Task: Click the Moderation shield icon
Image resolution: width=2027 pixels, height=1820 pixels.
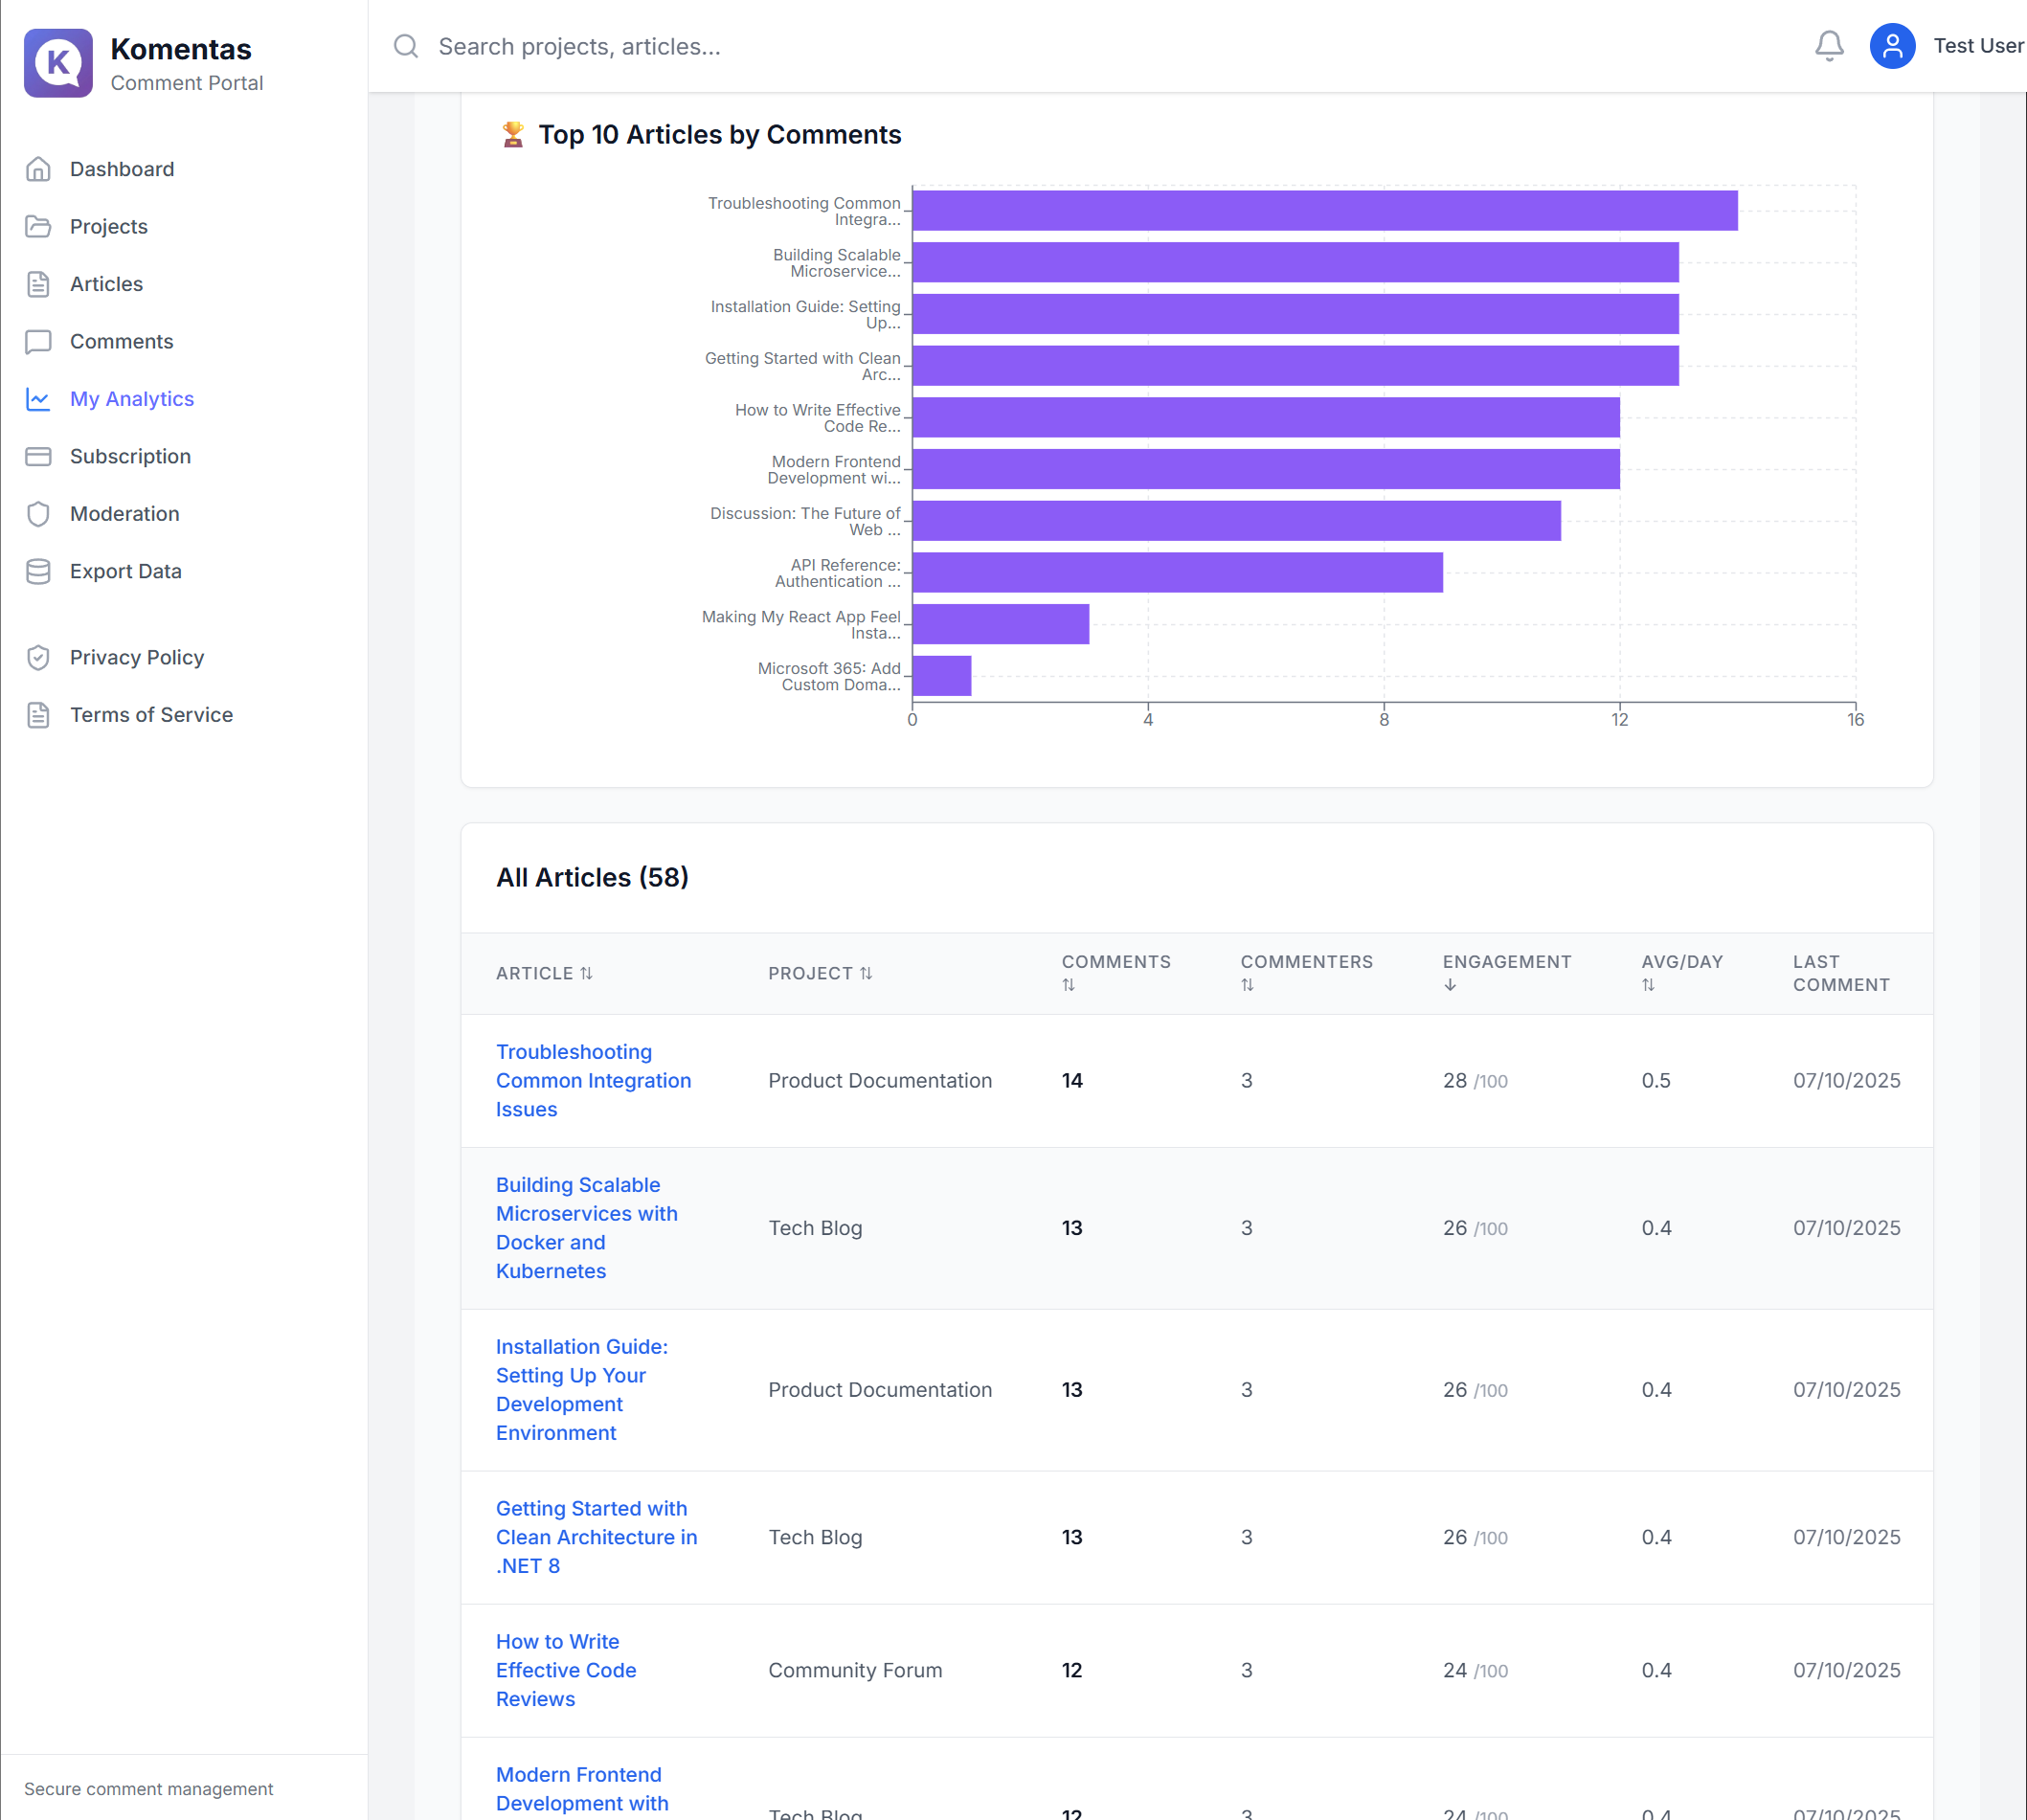Action: point(38,514)
